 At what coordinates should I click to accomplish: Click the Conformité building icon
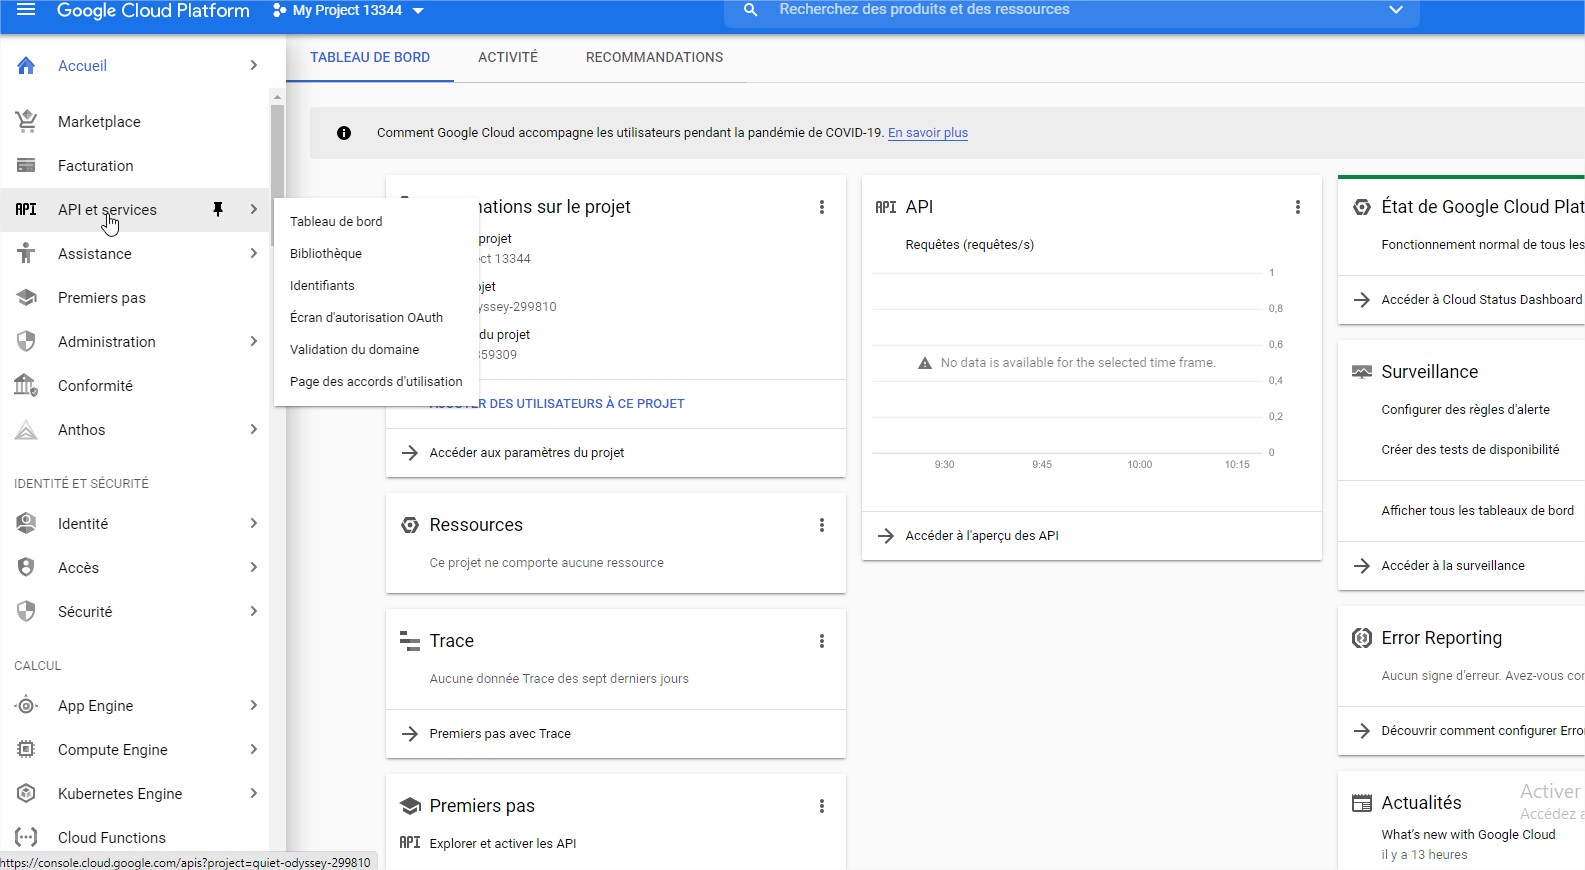coord(26,385)
